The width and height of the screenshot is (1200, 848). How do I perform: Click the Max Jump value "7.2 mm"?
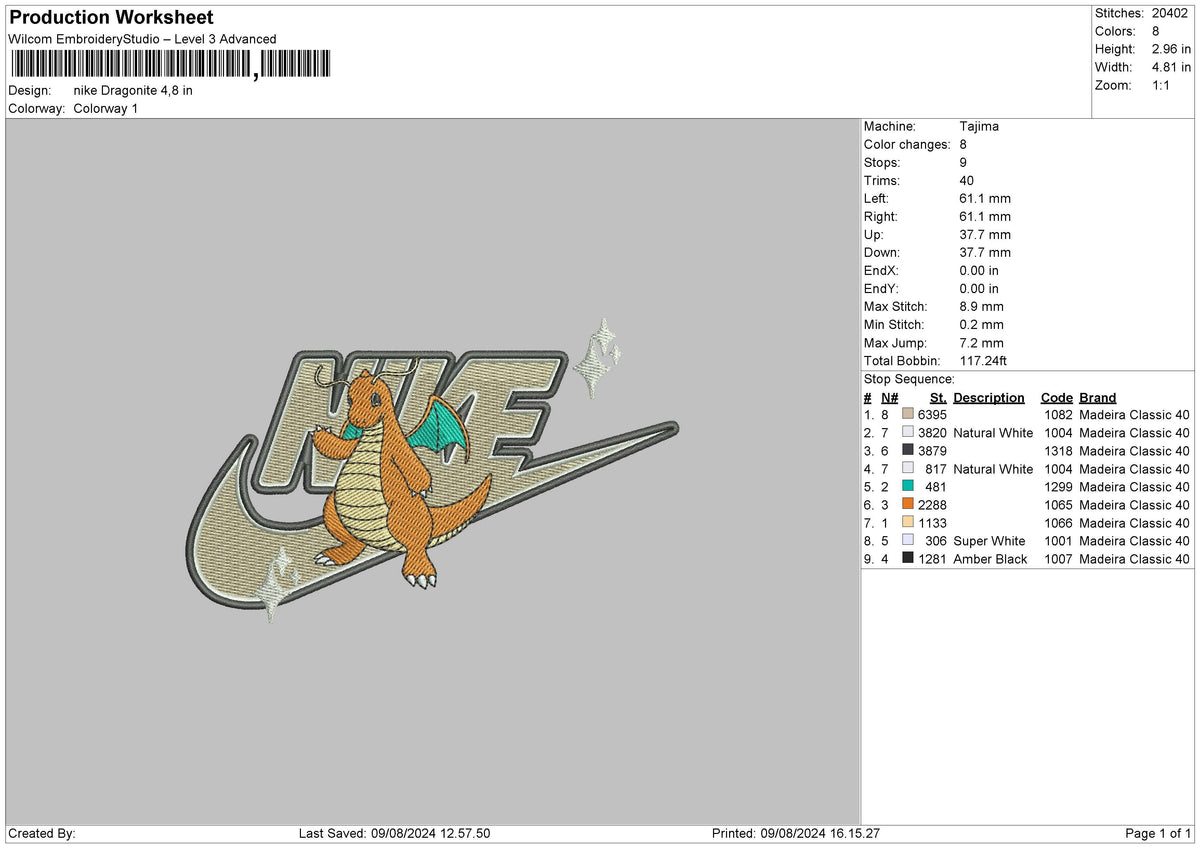(x=981, y=342)
